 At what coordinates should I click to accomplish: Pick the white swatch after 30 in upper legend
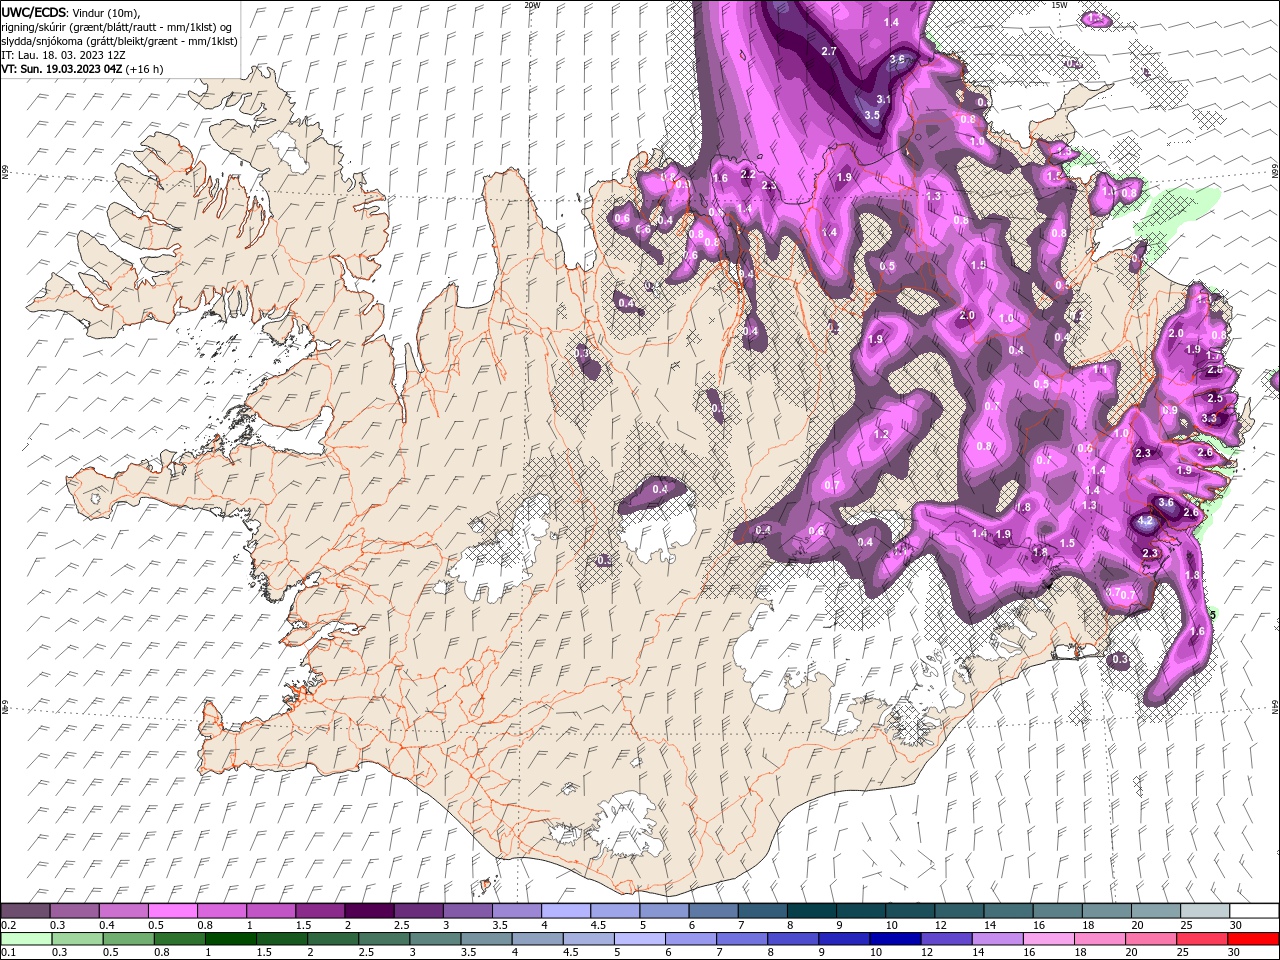[1253, 911]
